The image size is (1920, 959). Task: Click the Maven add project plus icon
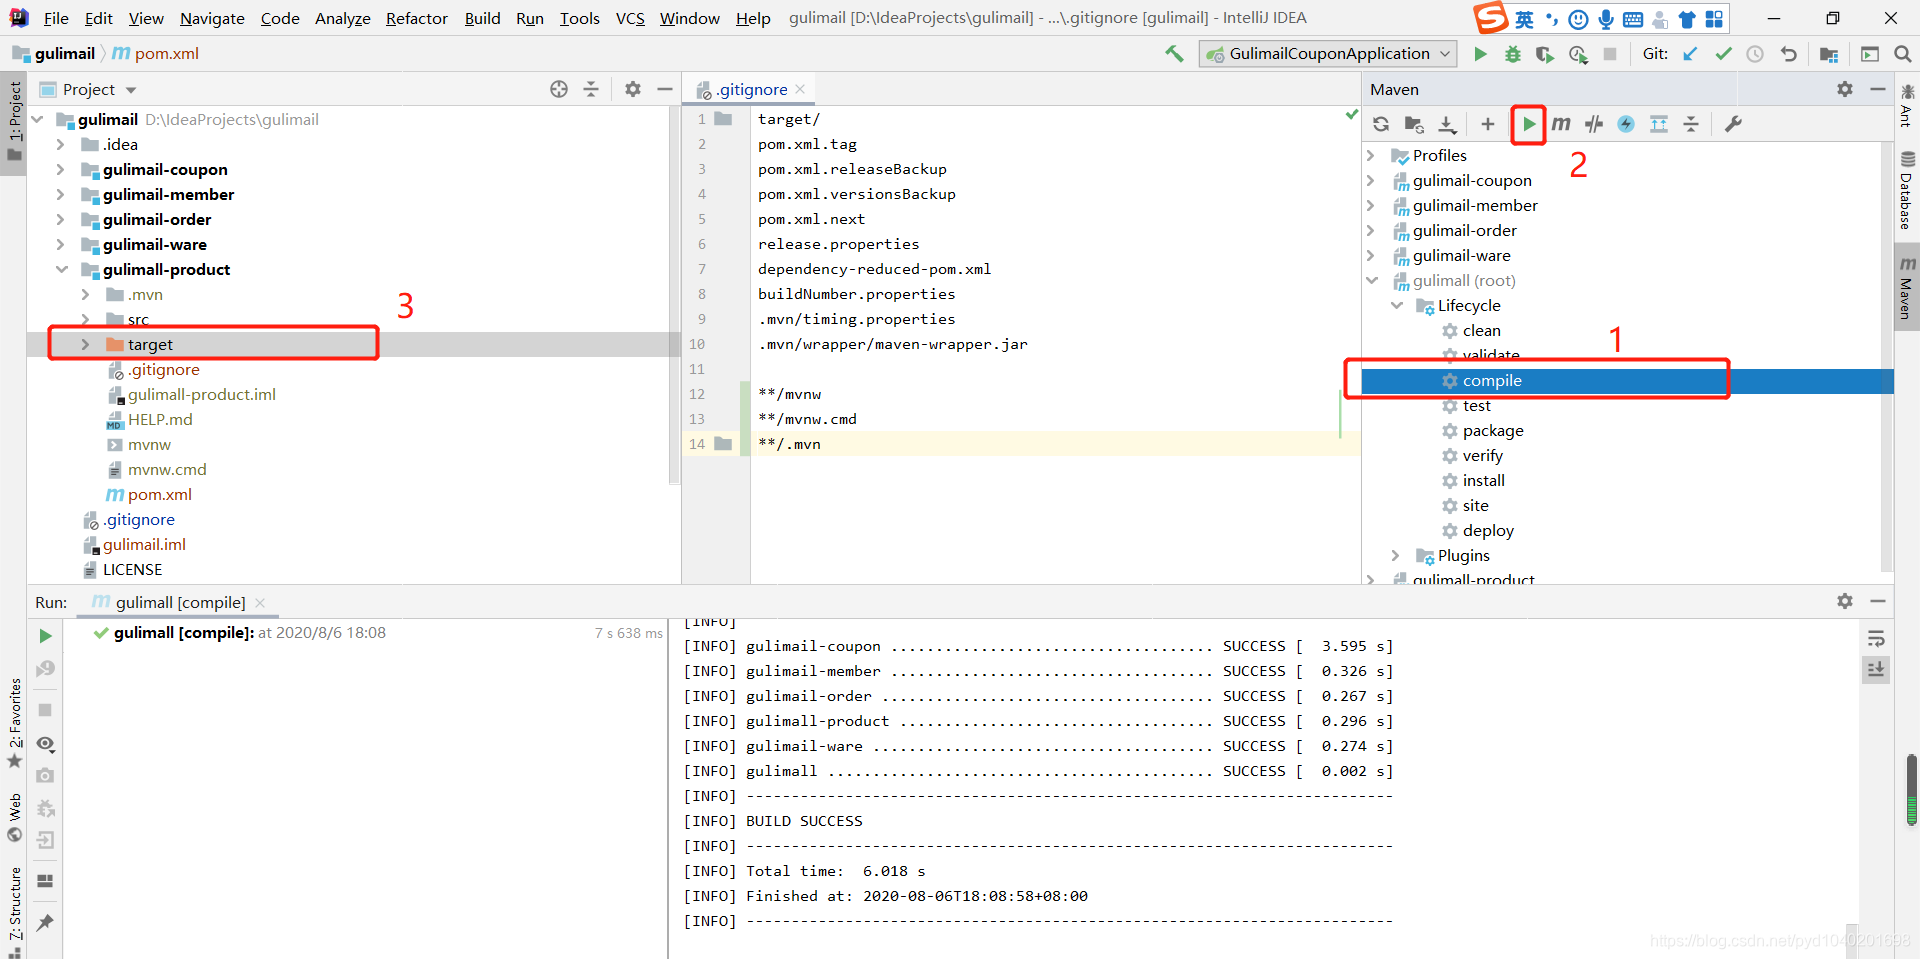click(x=1488, y=124)
